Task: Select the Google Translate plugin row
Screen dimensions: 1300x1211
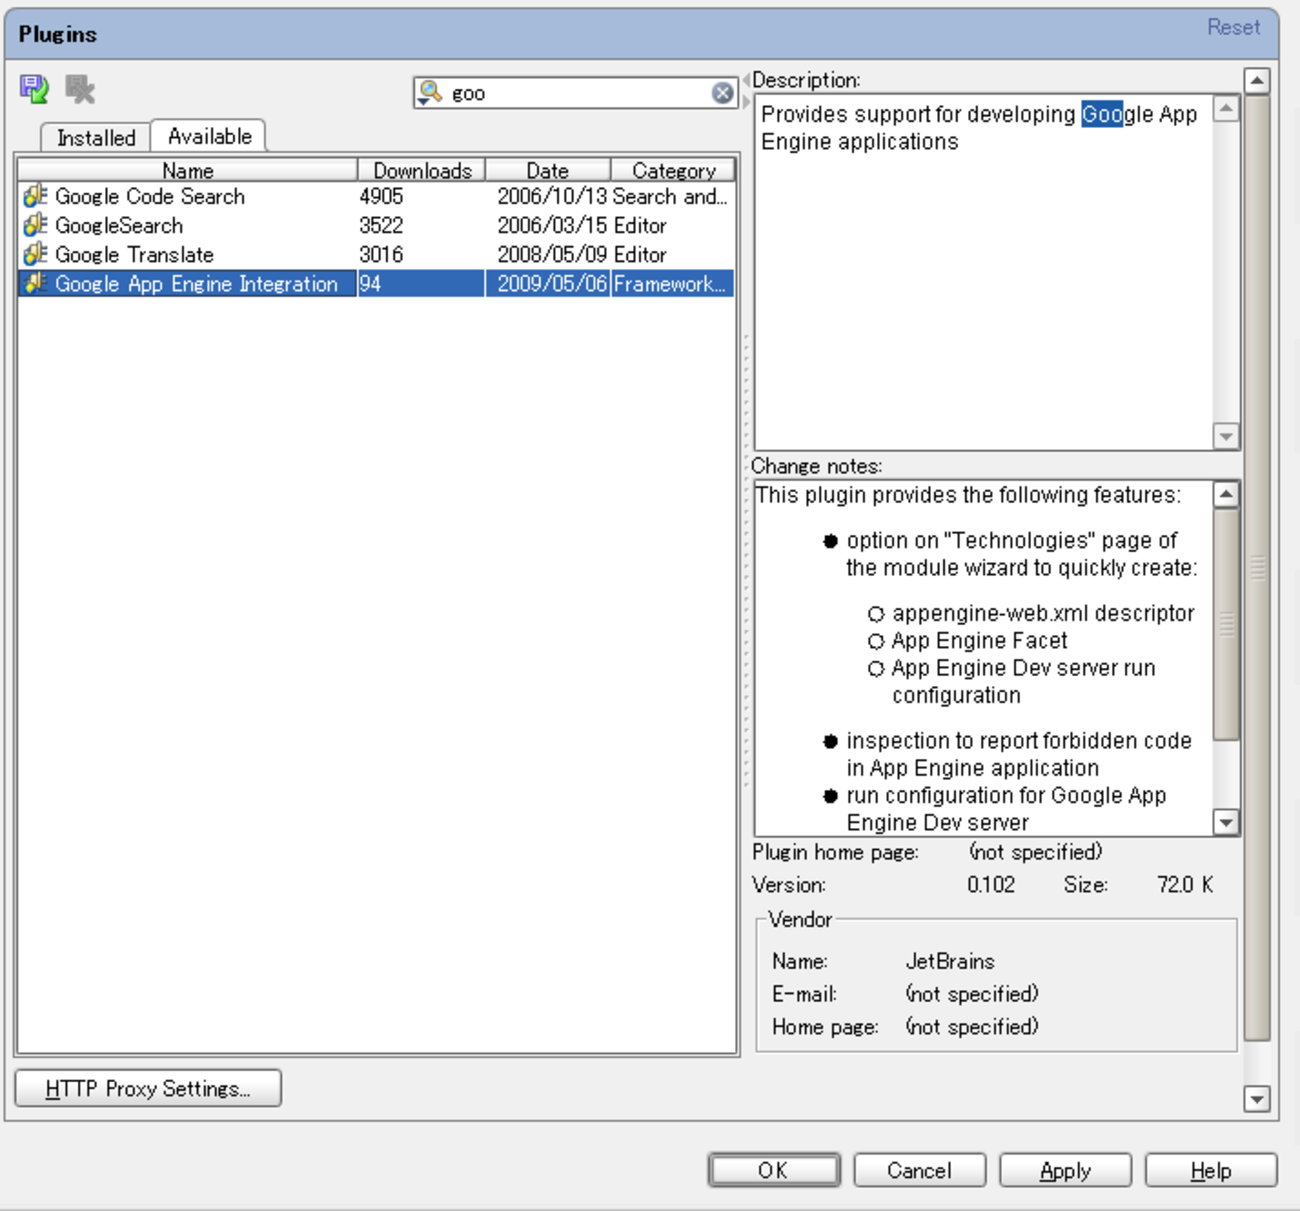Action: coord(377,254)
